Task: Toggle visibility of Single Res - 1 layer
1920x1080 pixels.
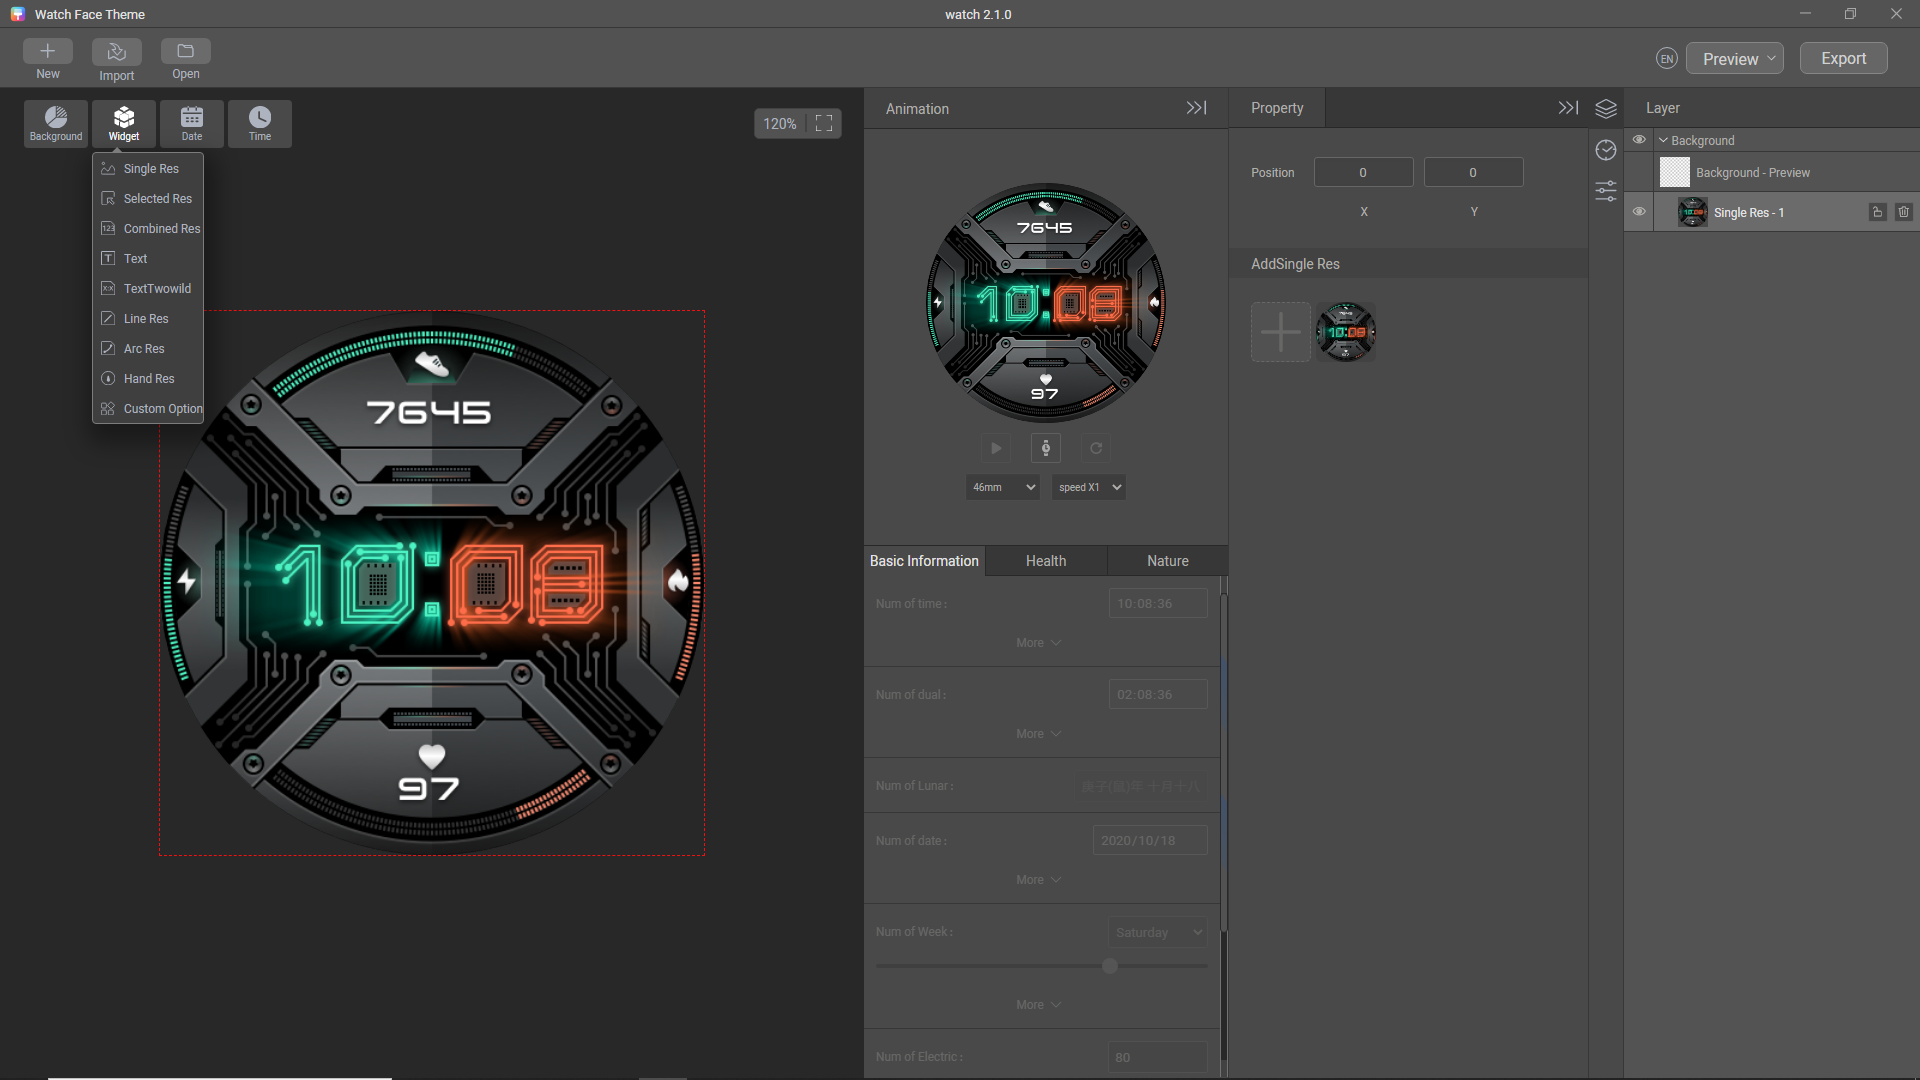Action: (1639, 212)
